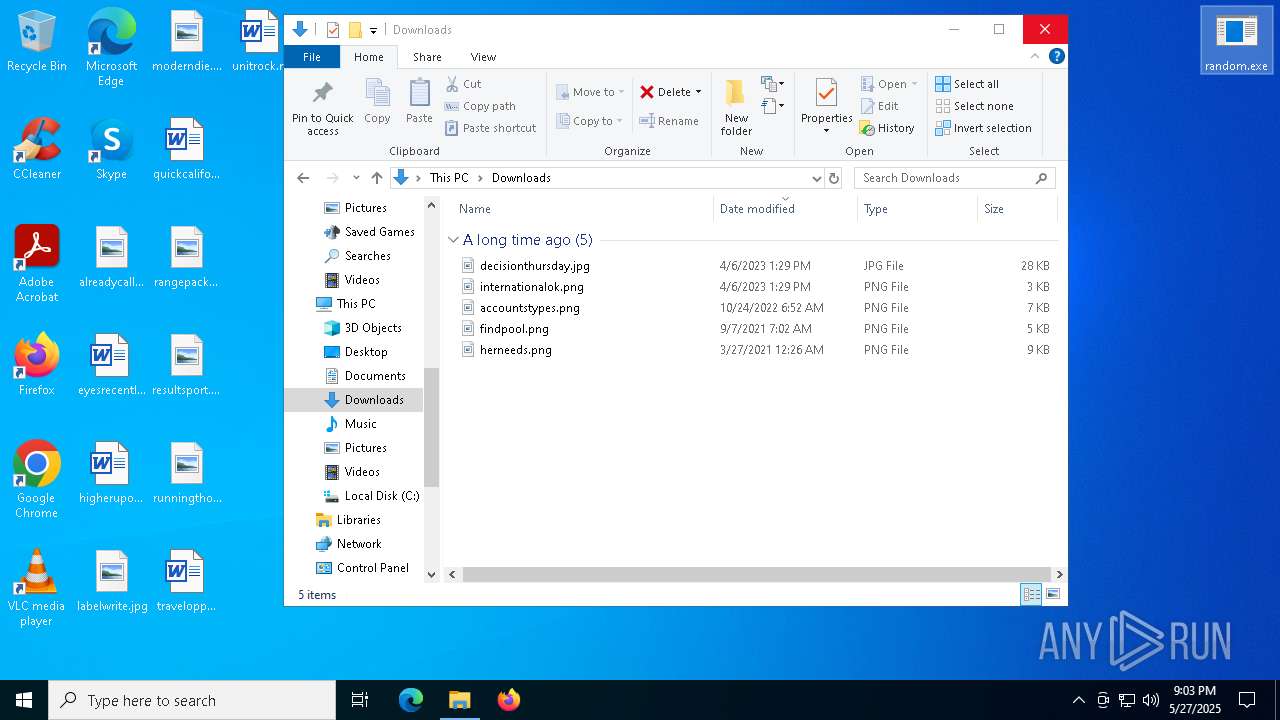1280x720 pixels.
Task: Click the Help question mark icon
Action: point(1056,56)
